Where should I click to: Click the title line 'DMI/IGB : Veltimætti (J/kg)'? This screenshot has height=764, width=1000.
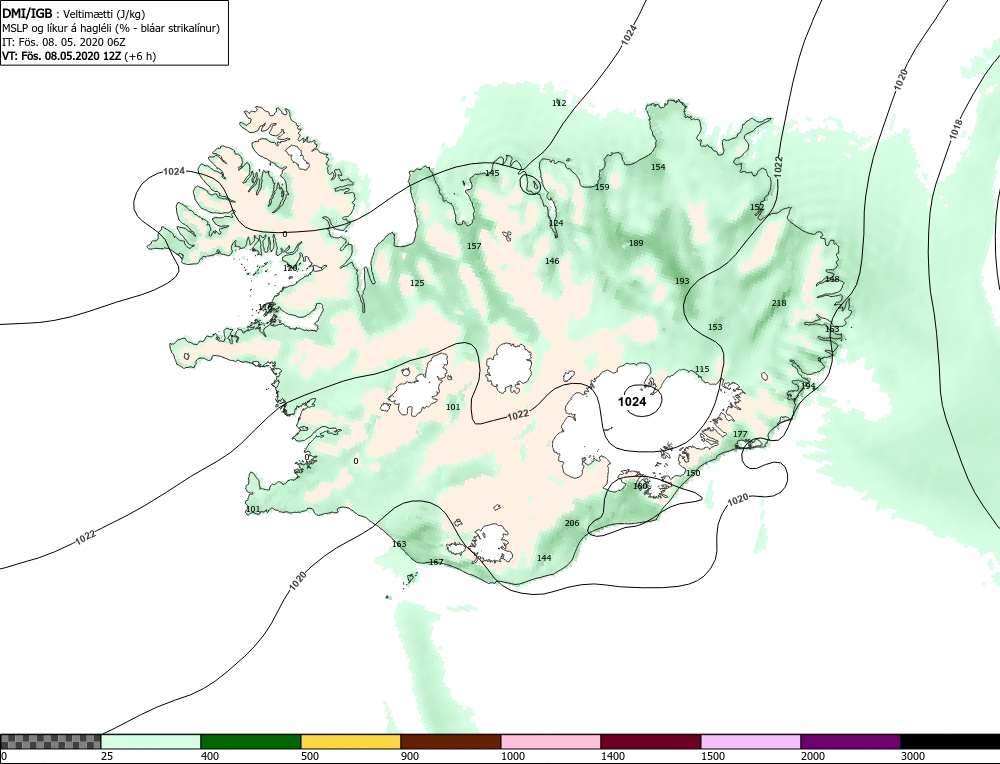click(74, 14)
